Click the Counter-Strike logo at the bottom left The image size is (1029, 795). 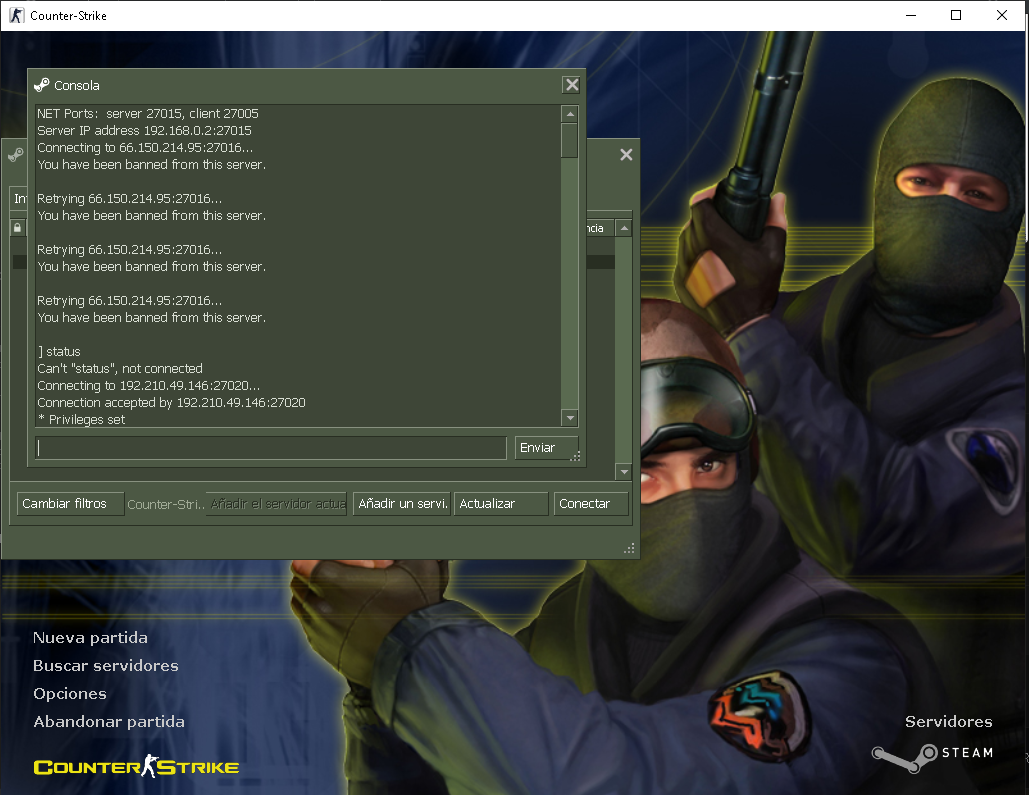pyautogui.click(x=136, y=766)
